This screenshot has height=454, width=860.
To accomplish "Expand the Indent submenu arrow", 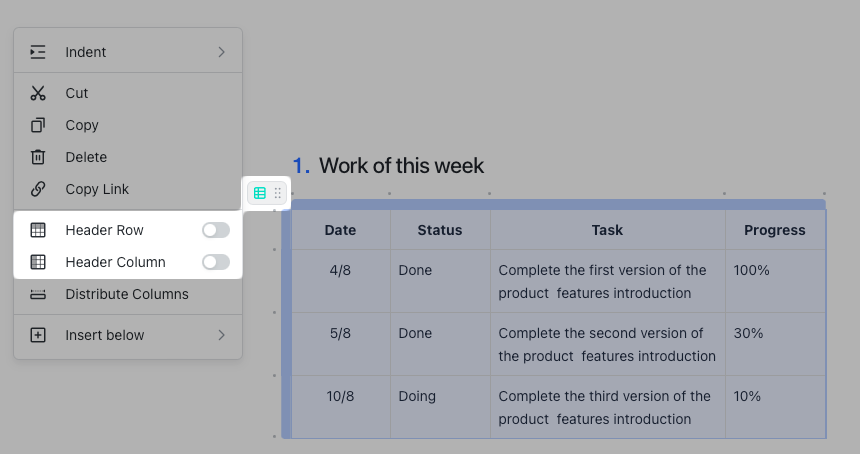I will click(221, 52).
